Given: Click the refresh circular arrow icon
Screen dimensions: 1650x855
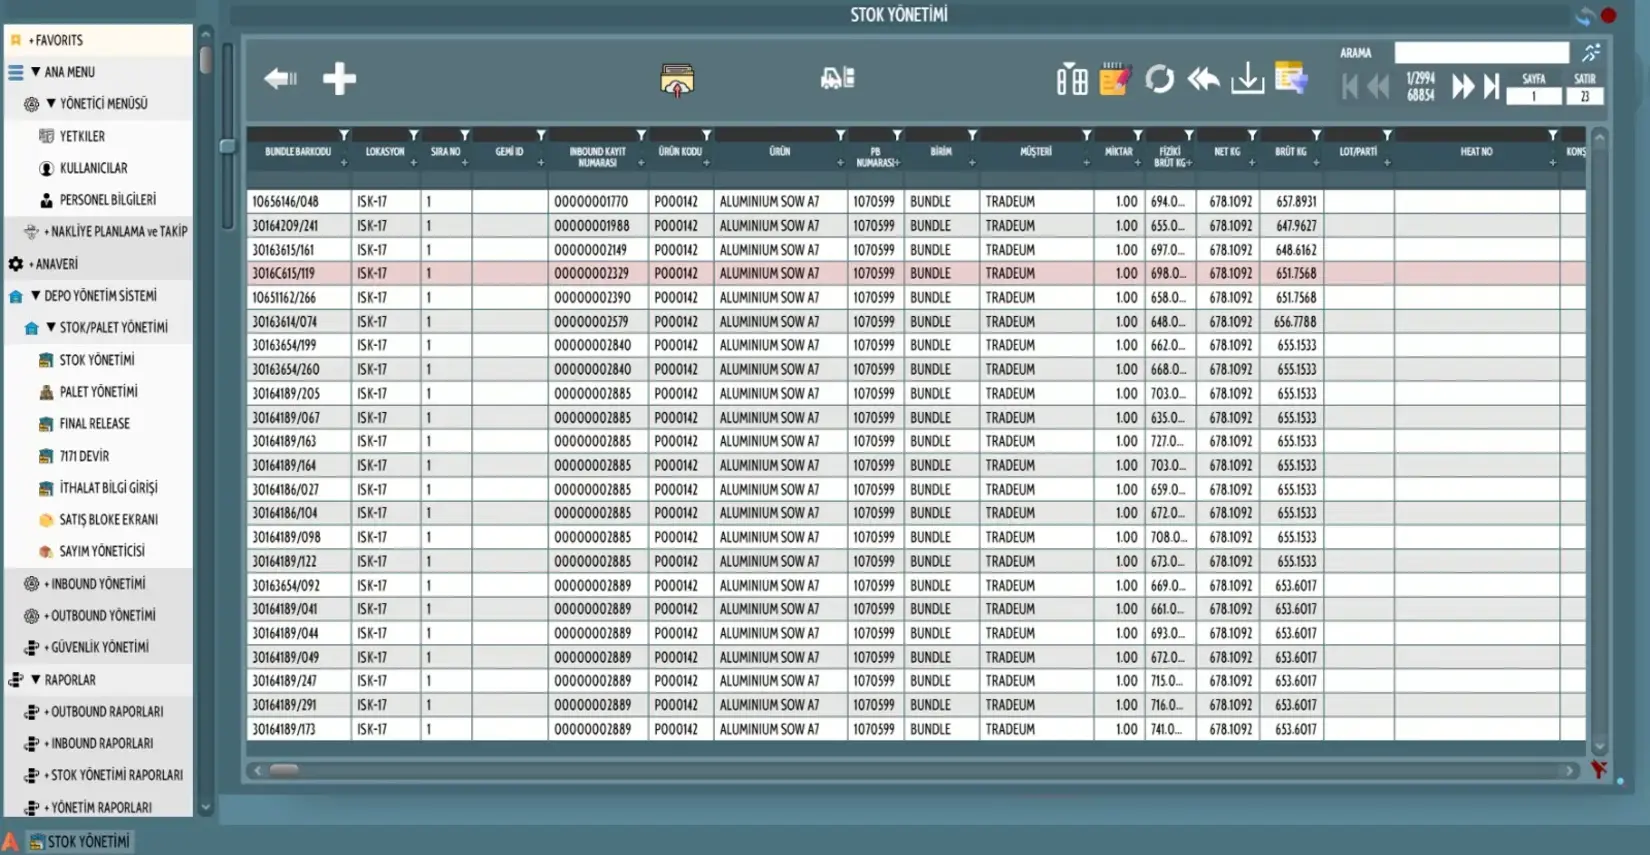Looking at the screenshot, I should [1159, 78].
